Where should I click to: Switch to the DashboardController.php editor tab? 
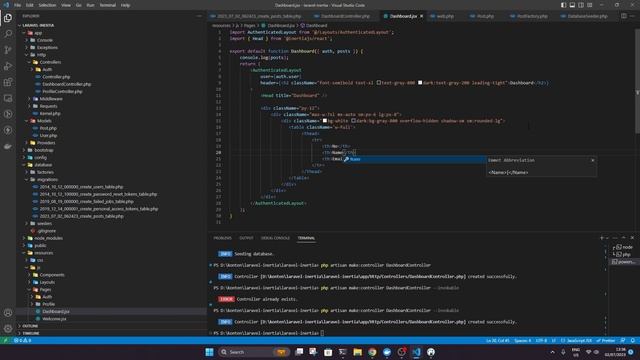point(345,16)
